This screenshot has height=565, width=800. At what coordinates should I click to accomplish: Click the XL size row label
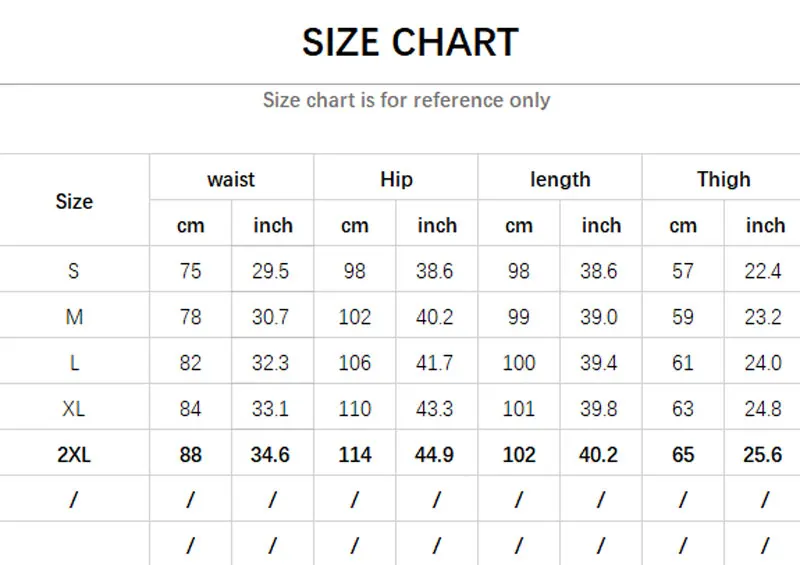pyautogui.click(x=74, y=409)
